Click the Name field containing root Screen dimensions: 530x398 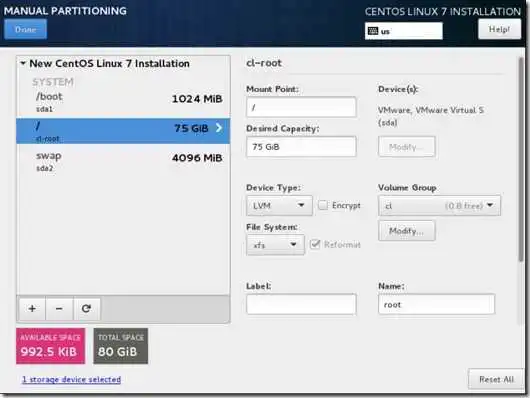[436, 304]
